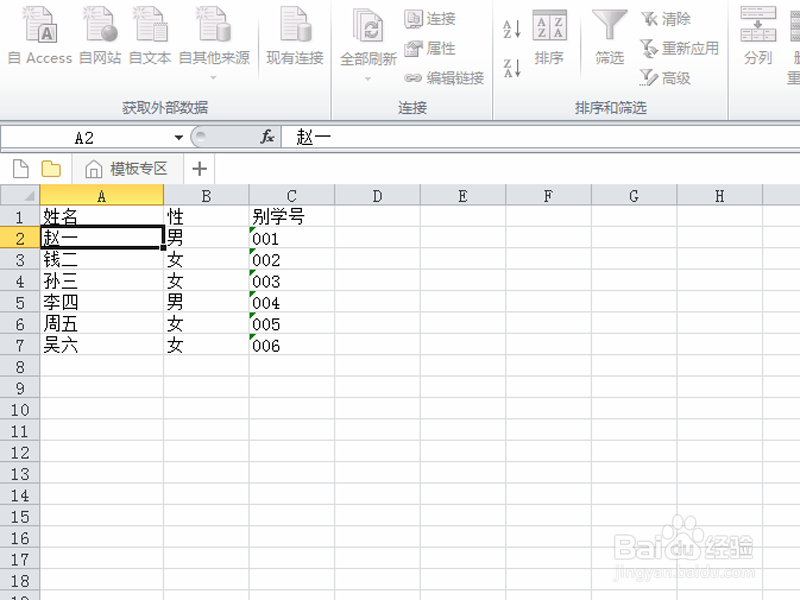Click cell B2 containing 男
The width and height of the screenshot is (800, 600).
point(206,238)
